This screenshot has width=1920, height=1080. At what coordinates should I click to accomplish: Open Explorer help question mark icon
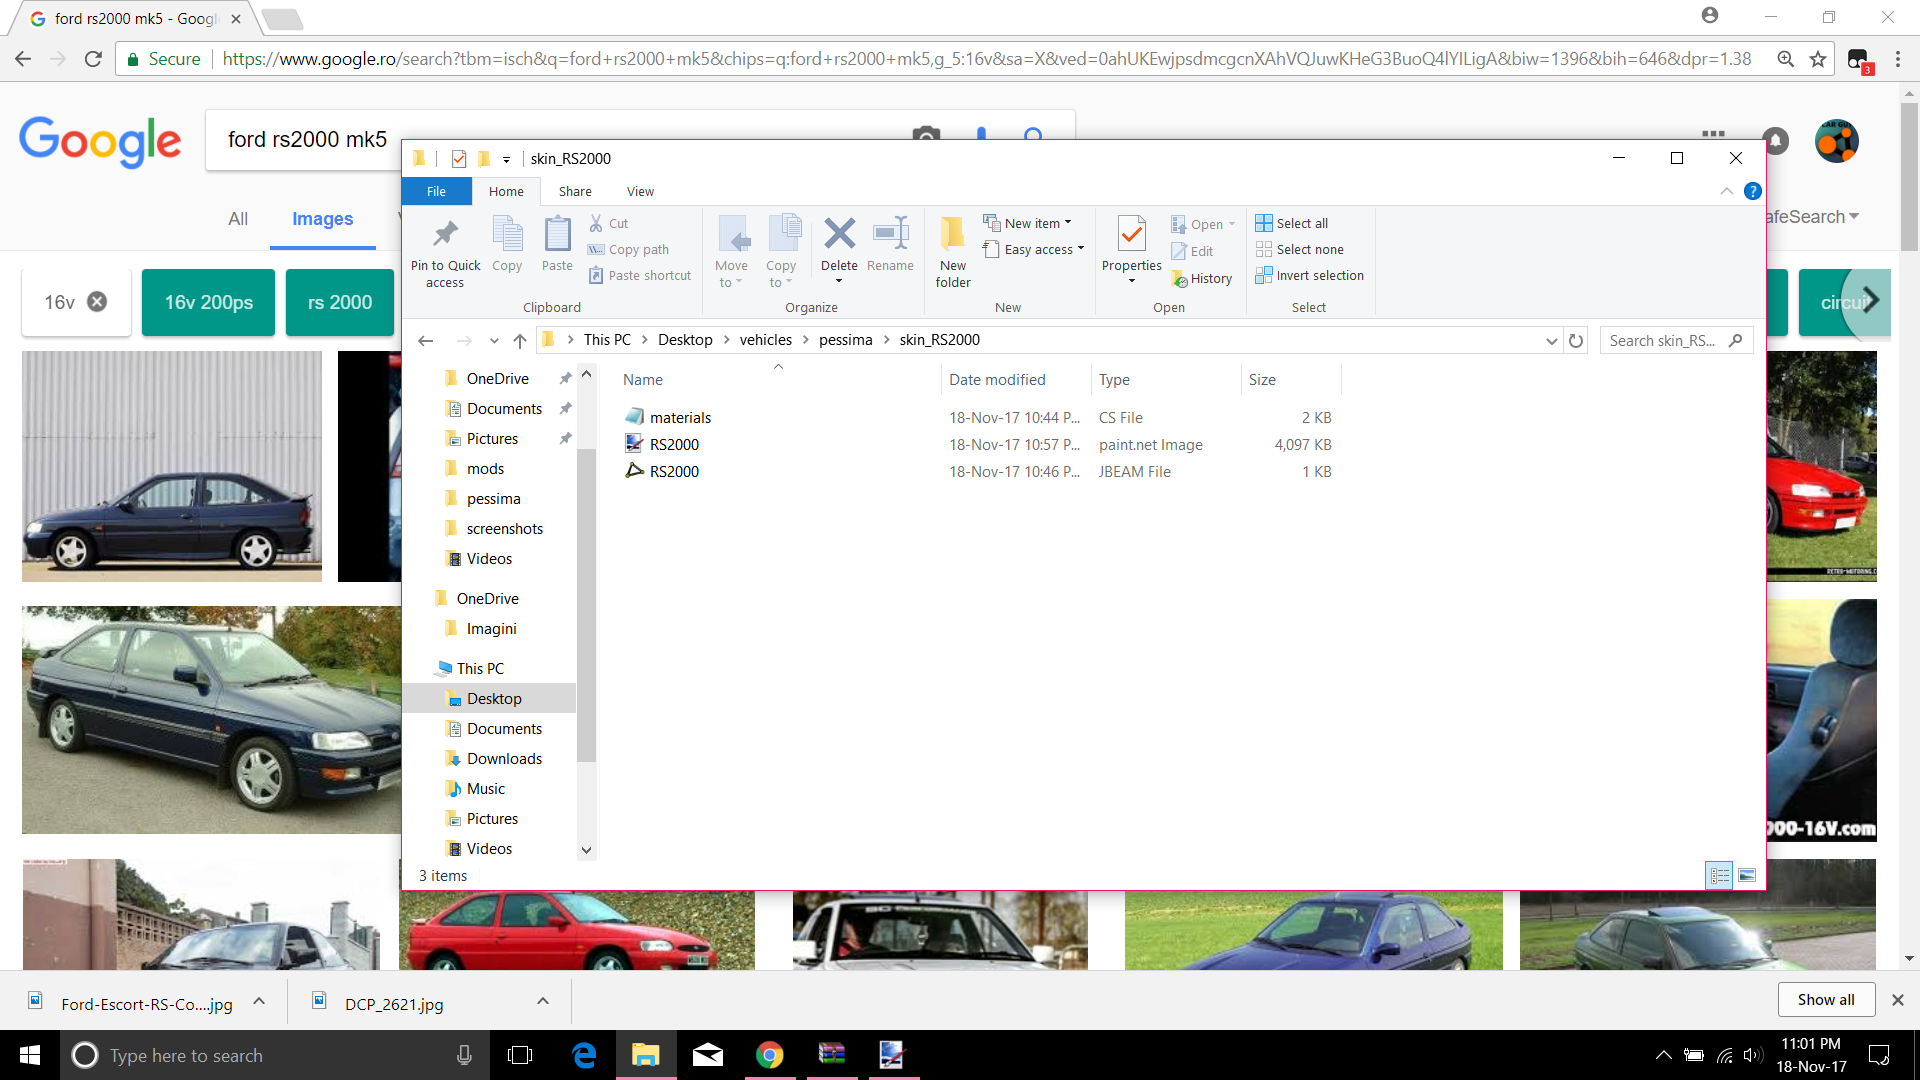point(1752,191)
